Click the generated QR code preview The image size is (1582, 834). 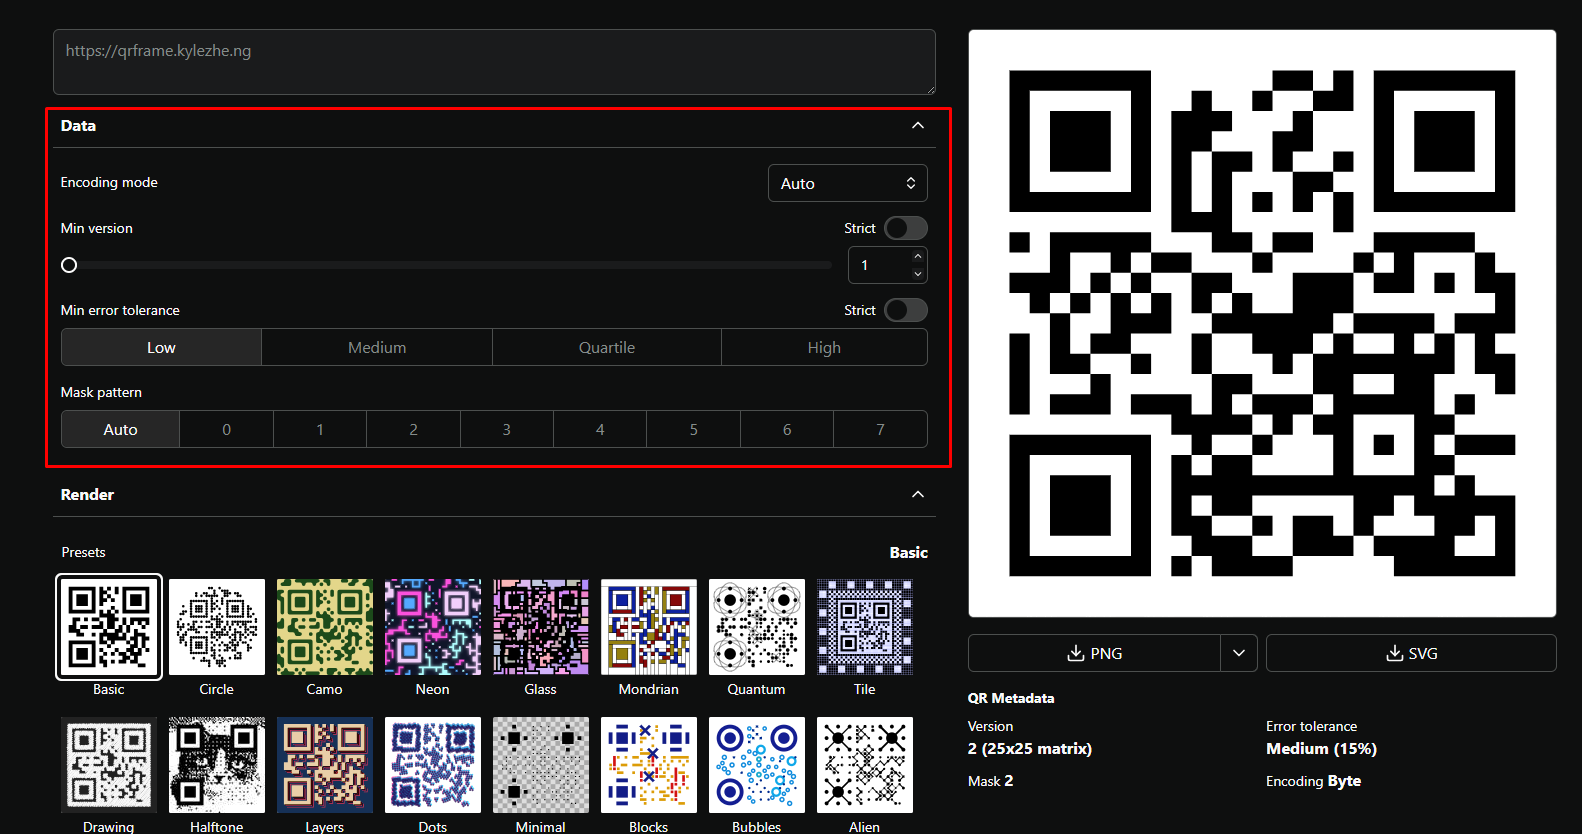[x=1262, y=323]
